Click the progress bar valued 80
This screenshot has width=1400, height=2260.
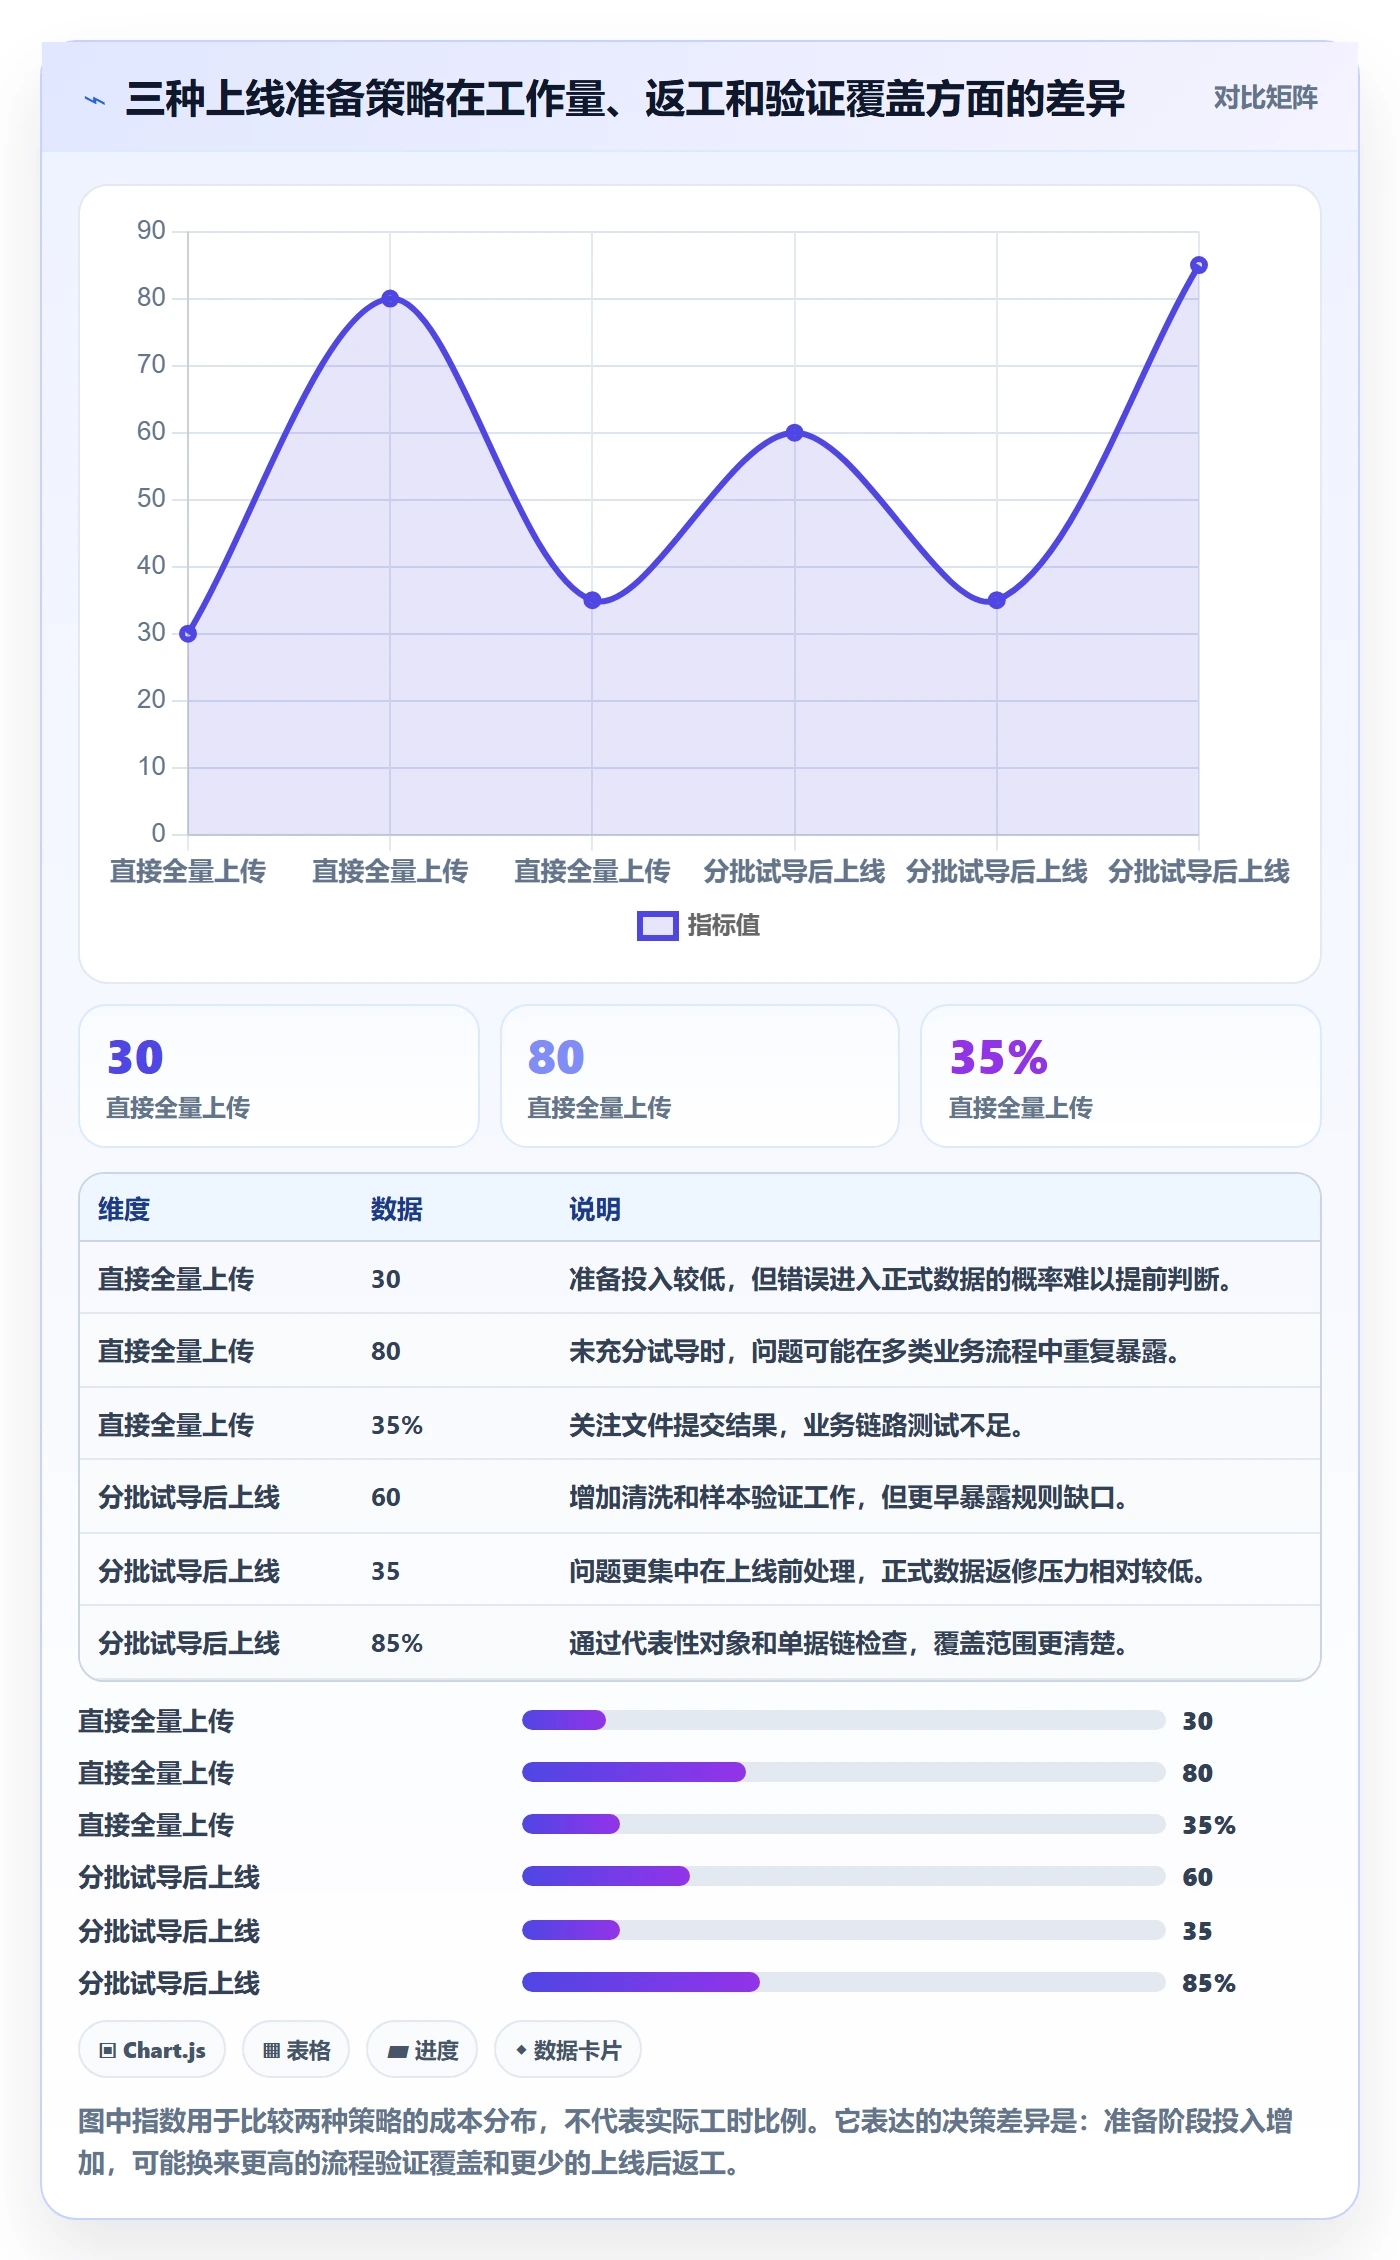843,1772
